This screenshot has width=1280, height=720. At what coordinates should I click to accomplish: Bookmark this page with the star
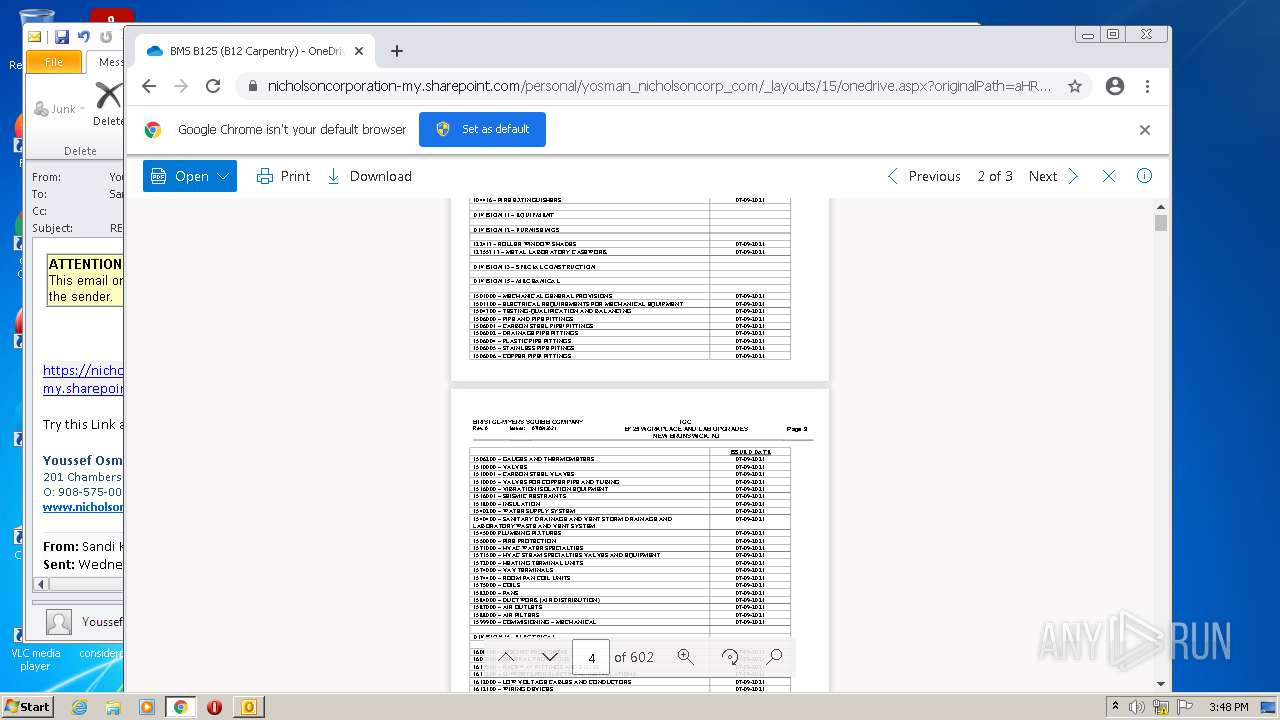[1075, 86]
